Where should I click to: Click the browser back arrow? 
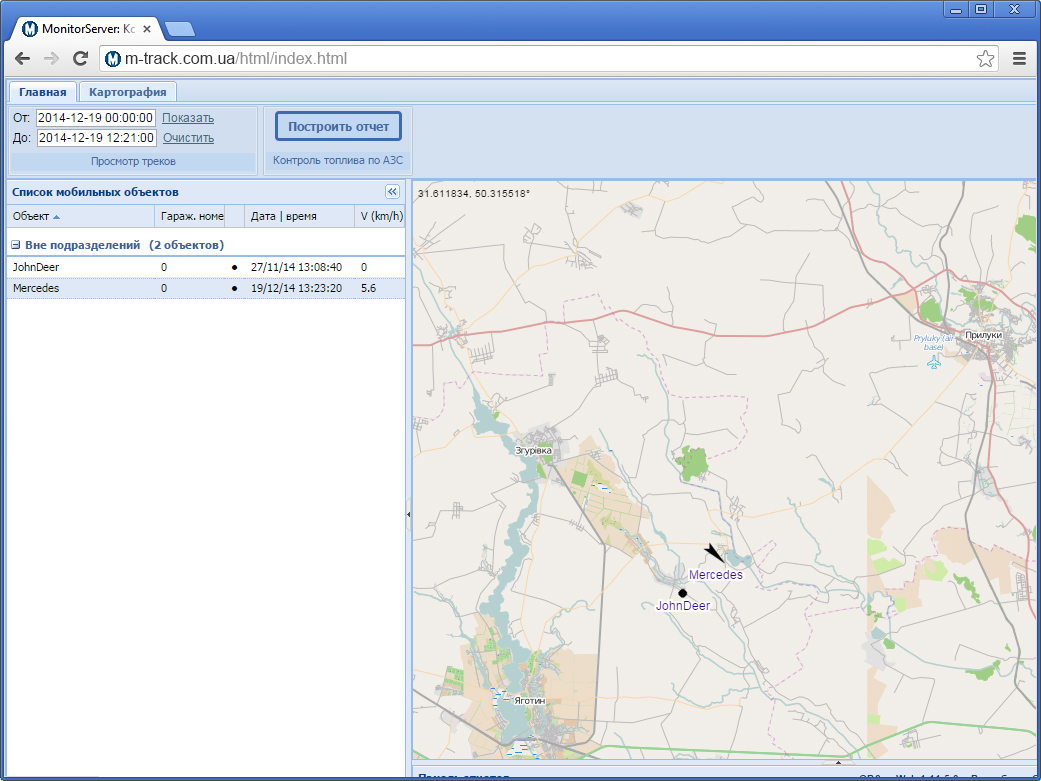[x=22, y=58]
